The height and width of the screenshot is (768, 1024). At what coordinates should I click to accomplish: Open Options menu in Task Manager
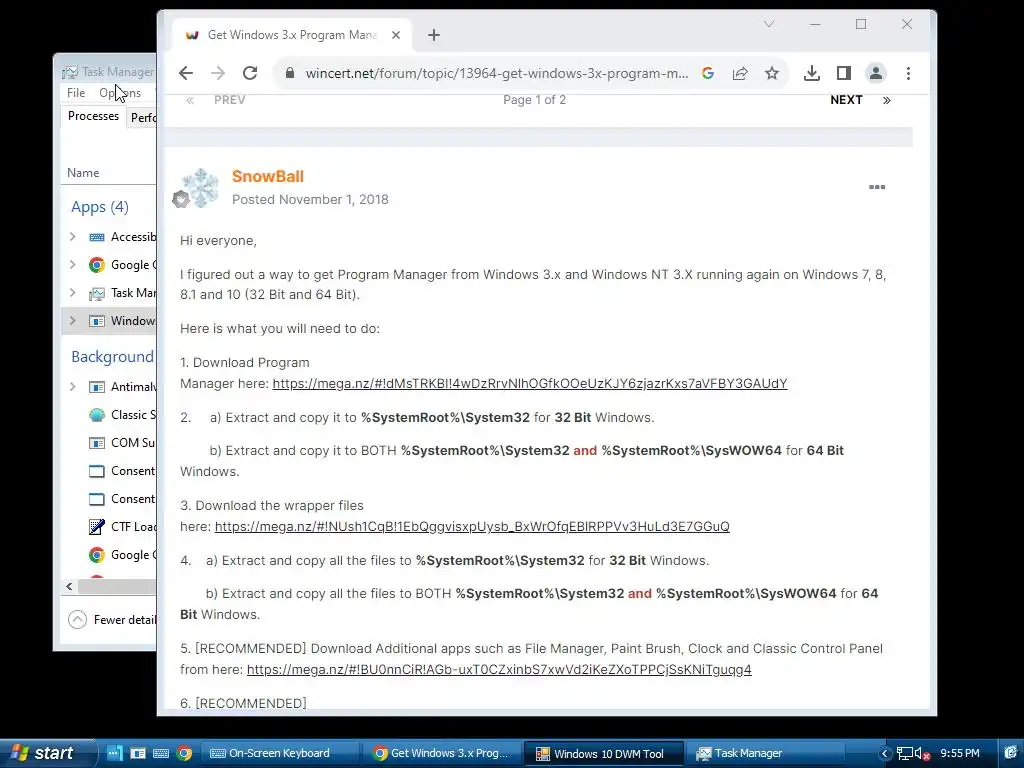pyautogui.click(x=120, y=93)
